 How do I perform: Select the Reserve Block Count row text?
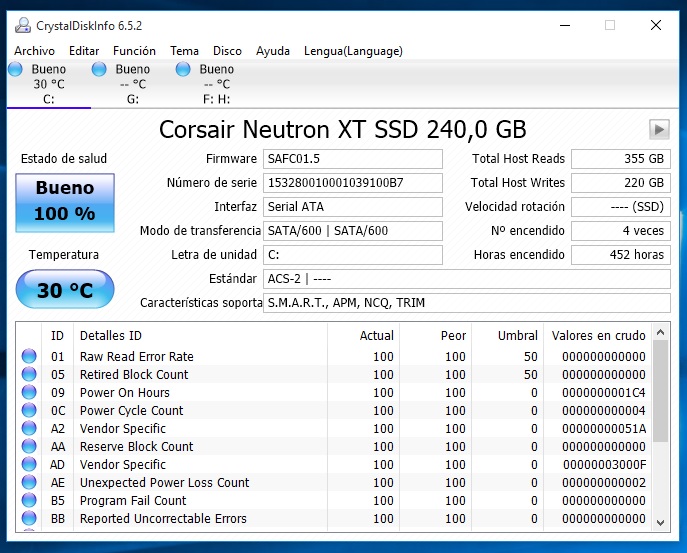[x=136, y=447]
